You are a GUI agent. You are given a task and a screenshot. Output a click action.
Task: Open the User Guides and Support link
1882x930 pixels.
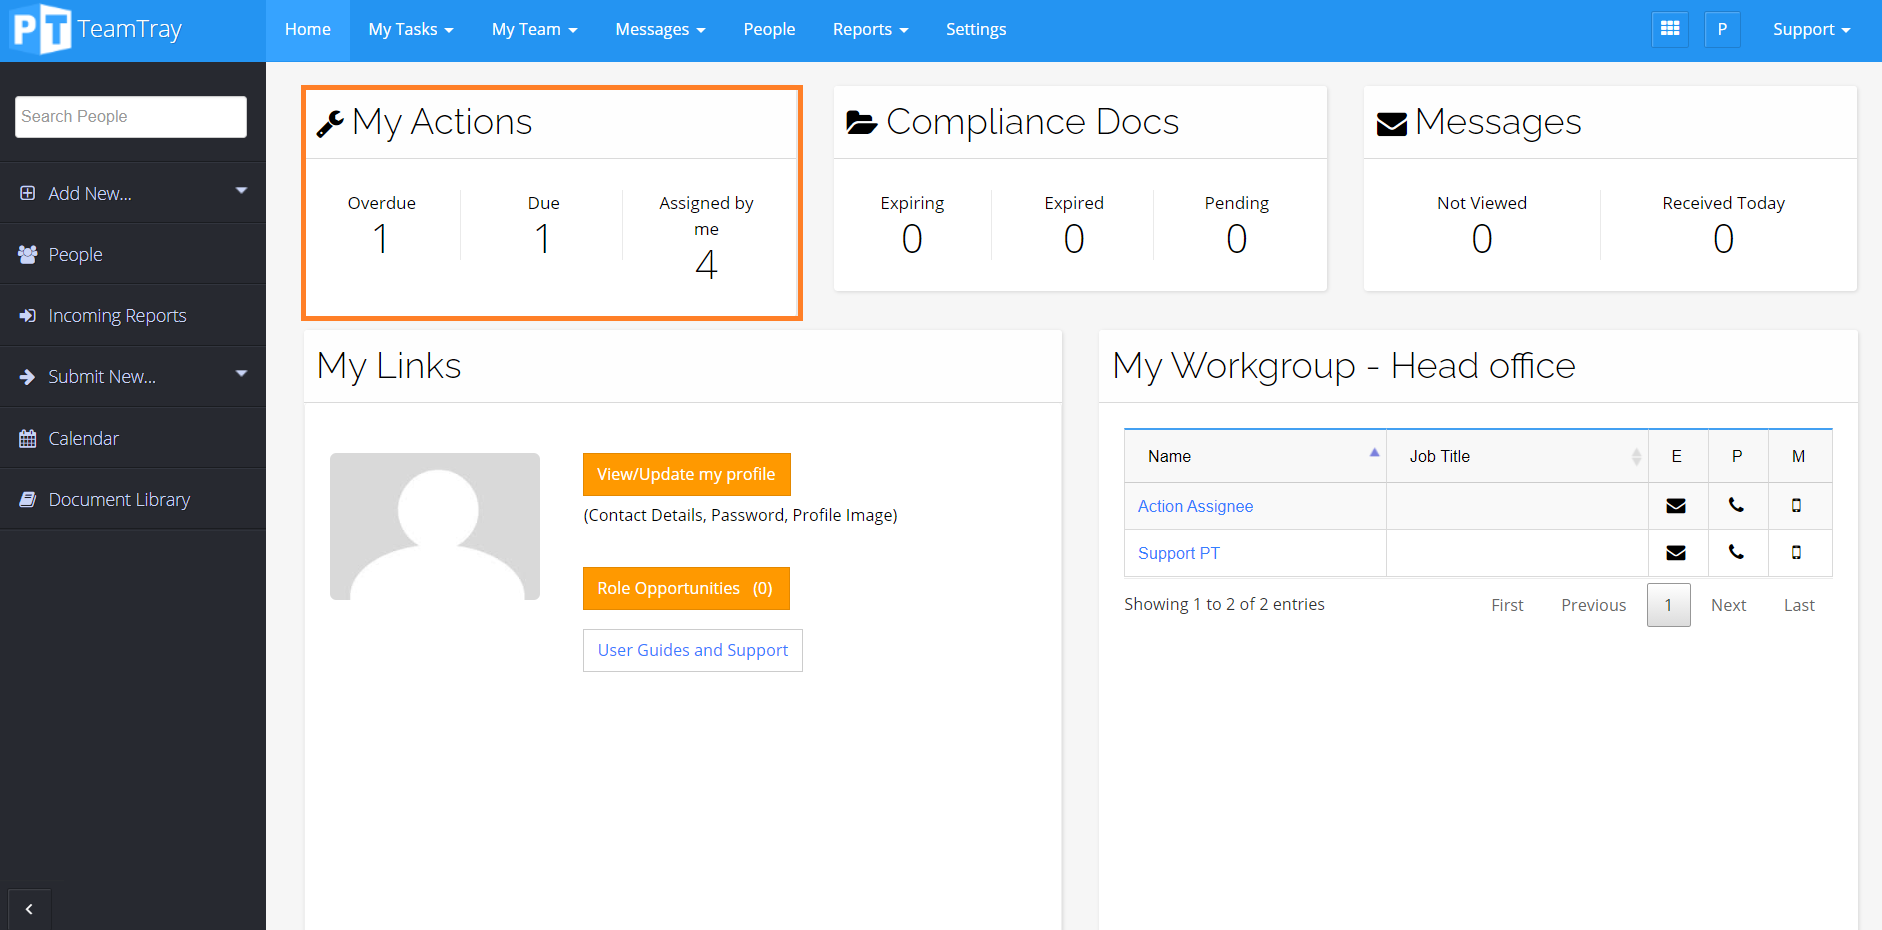[x=692, y=650]
